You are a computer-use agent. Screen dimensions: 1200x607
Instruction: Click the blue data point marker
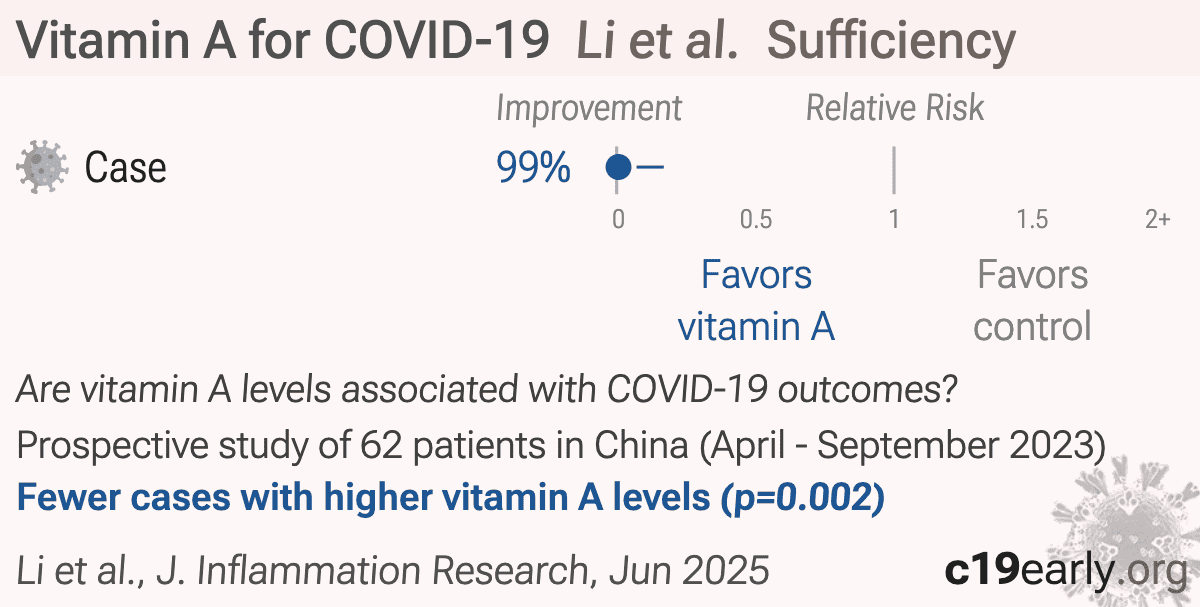[619, 167]
